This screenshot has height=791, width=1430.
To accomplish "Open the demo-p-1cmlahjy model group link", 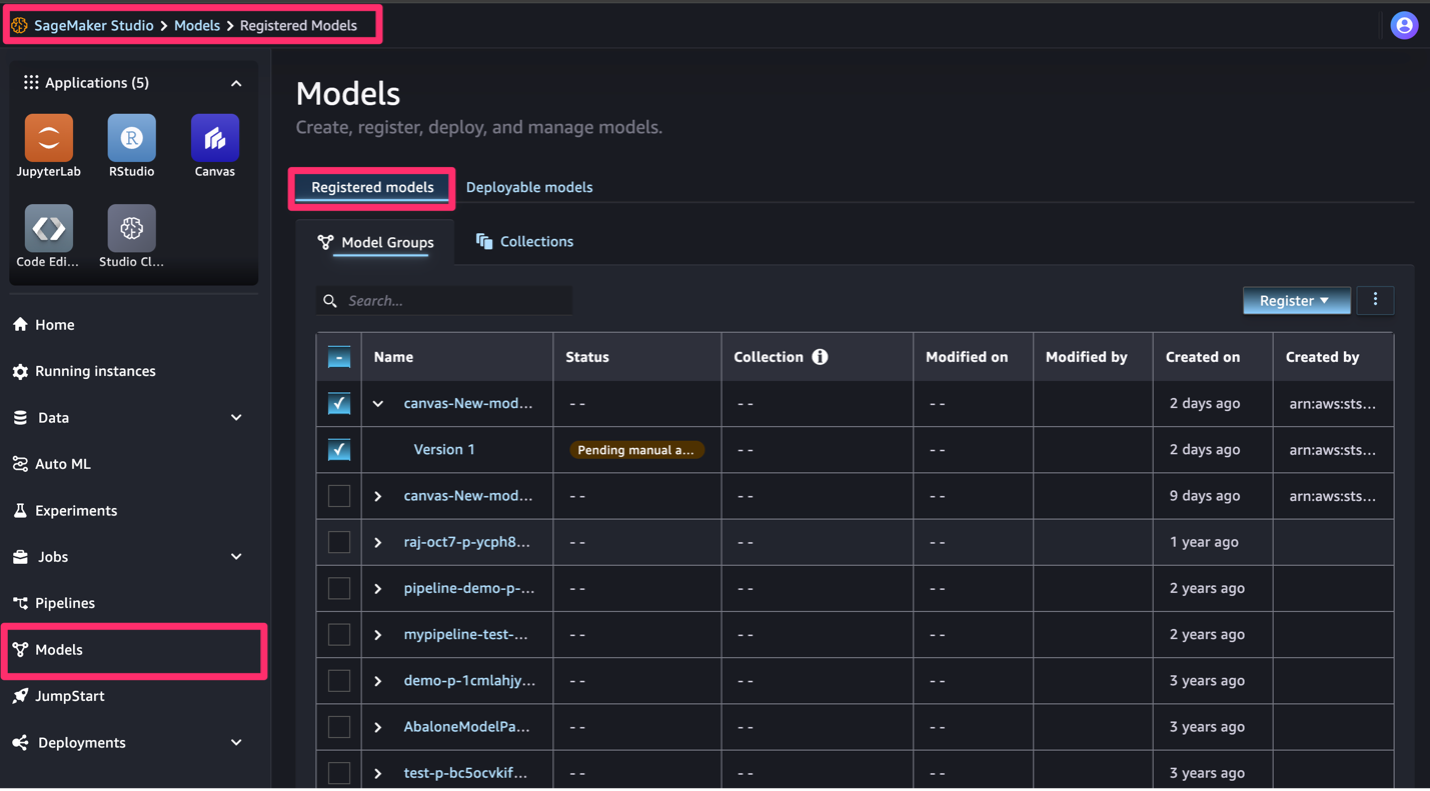I will pos(469,681).
